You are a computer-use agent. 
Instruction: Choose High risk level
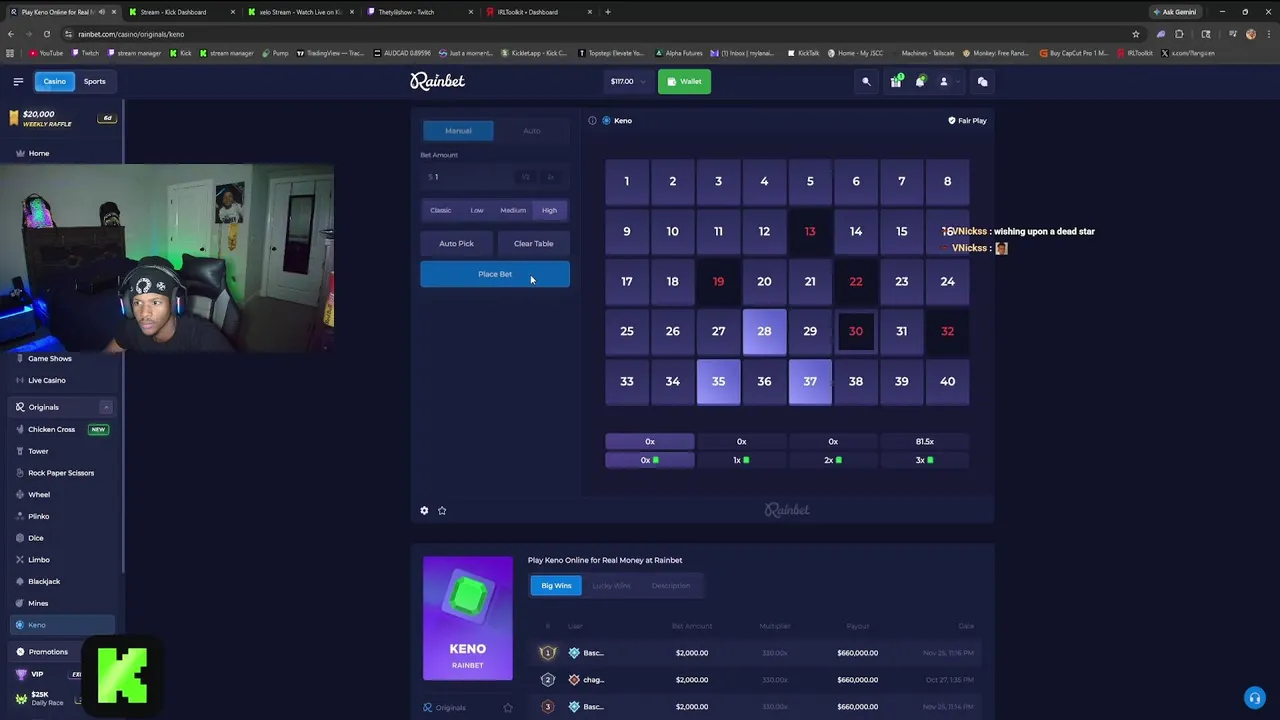549,210
